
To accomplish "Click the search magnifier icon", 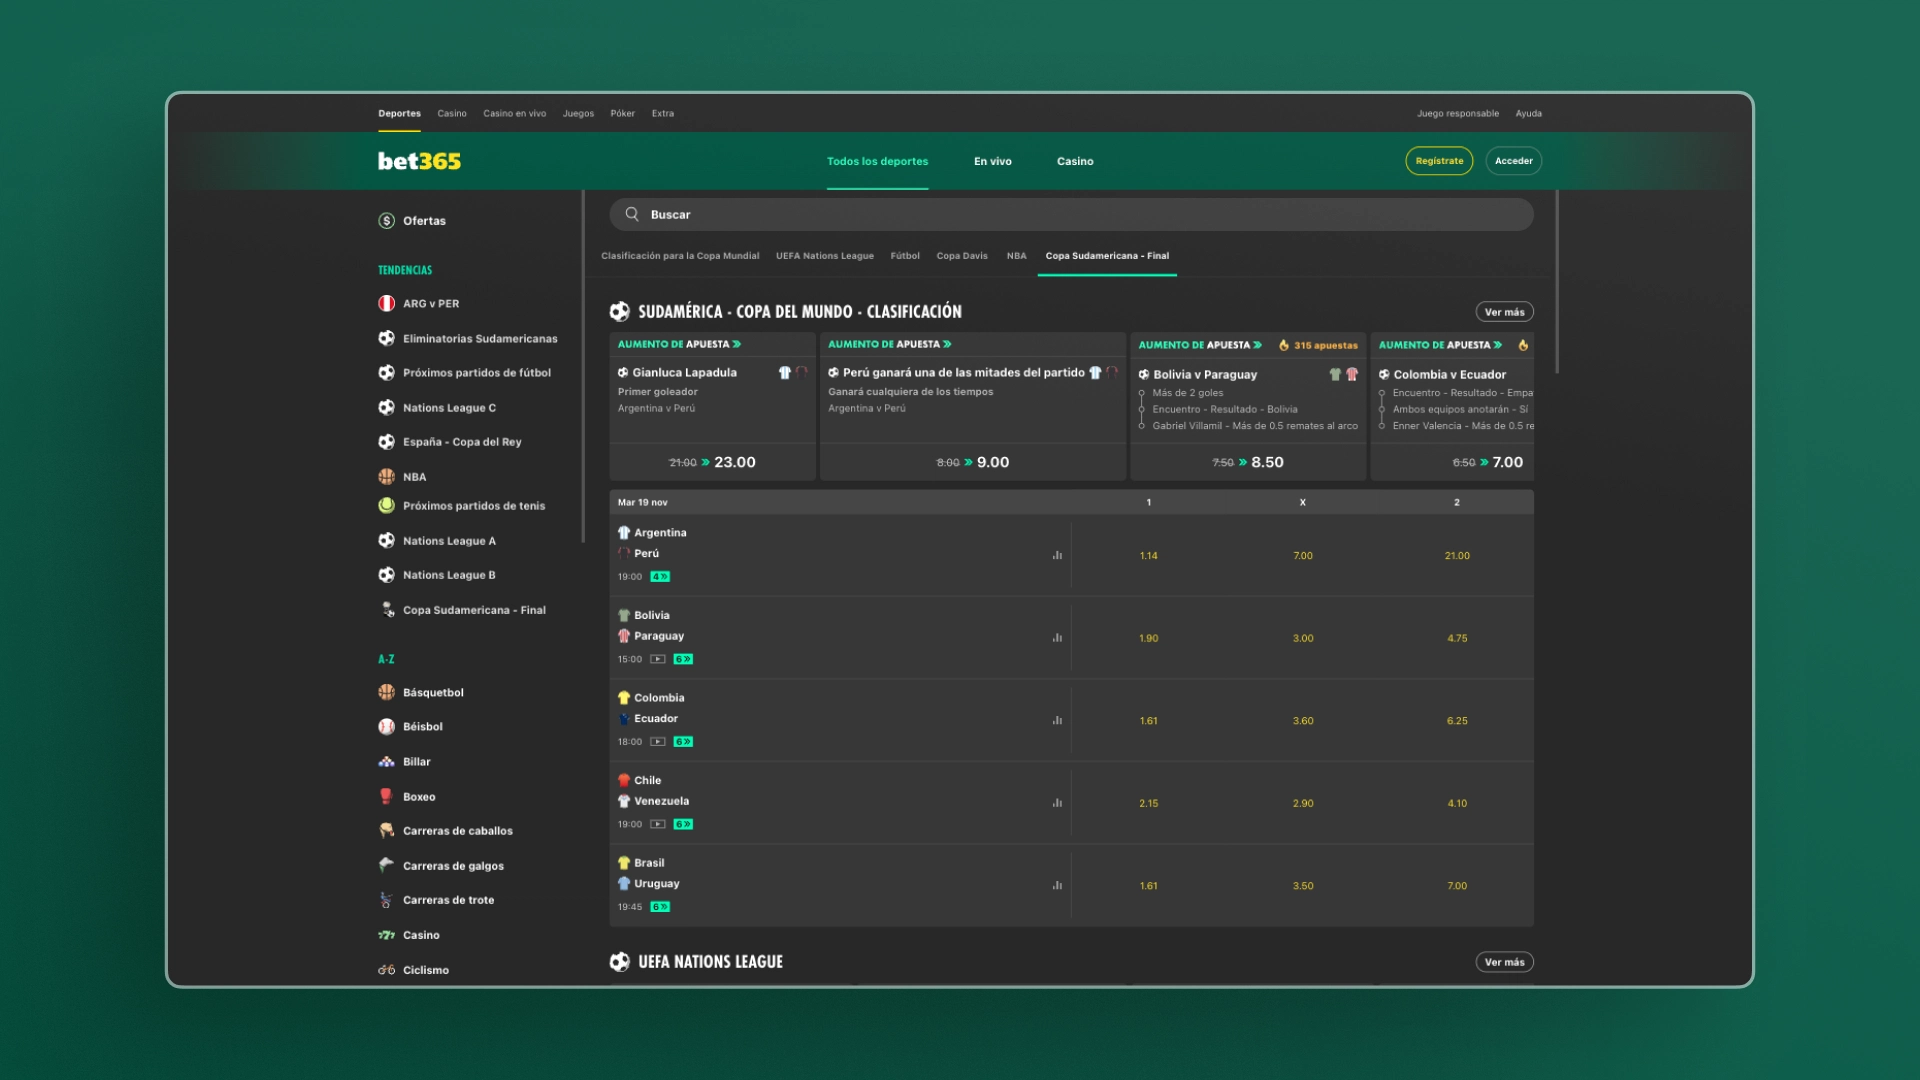I will pos(632,214).
